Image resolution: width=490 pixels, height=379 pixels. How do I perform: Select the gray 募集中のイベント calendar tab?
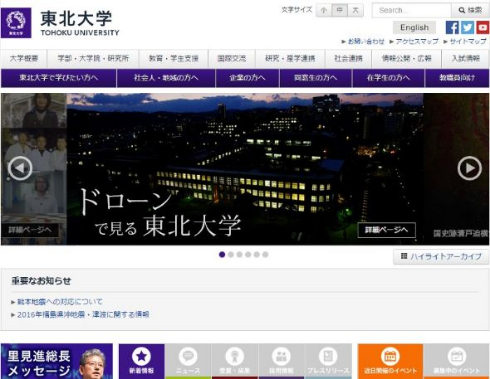(x=456, y=361)
